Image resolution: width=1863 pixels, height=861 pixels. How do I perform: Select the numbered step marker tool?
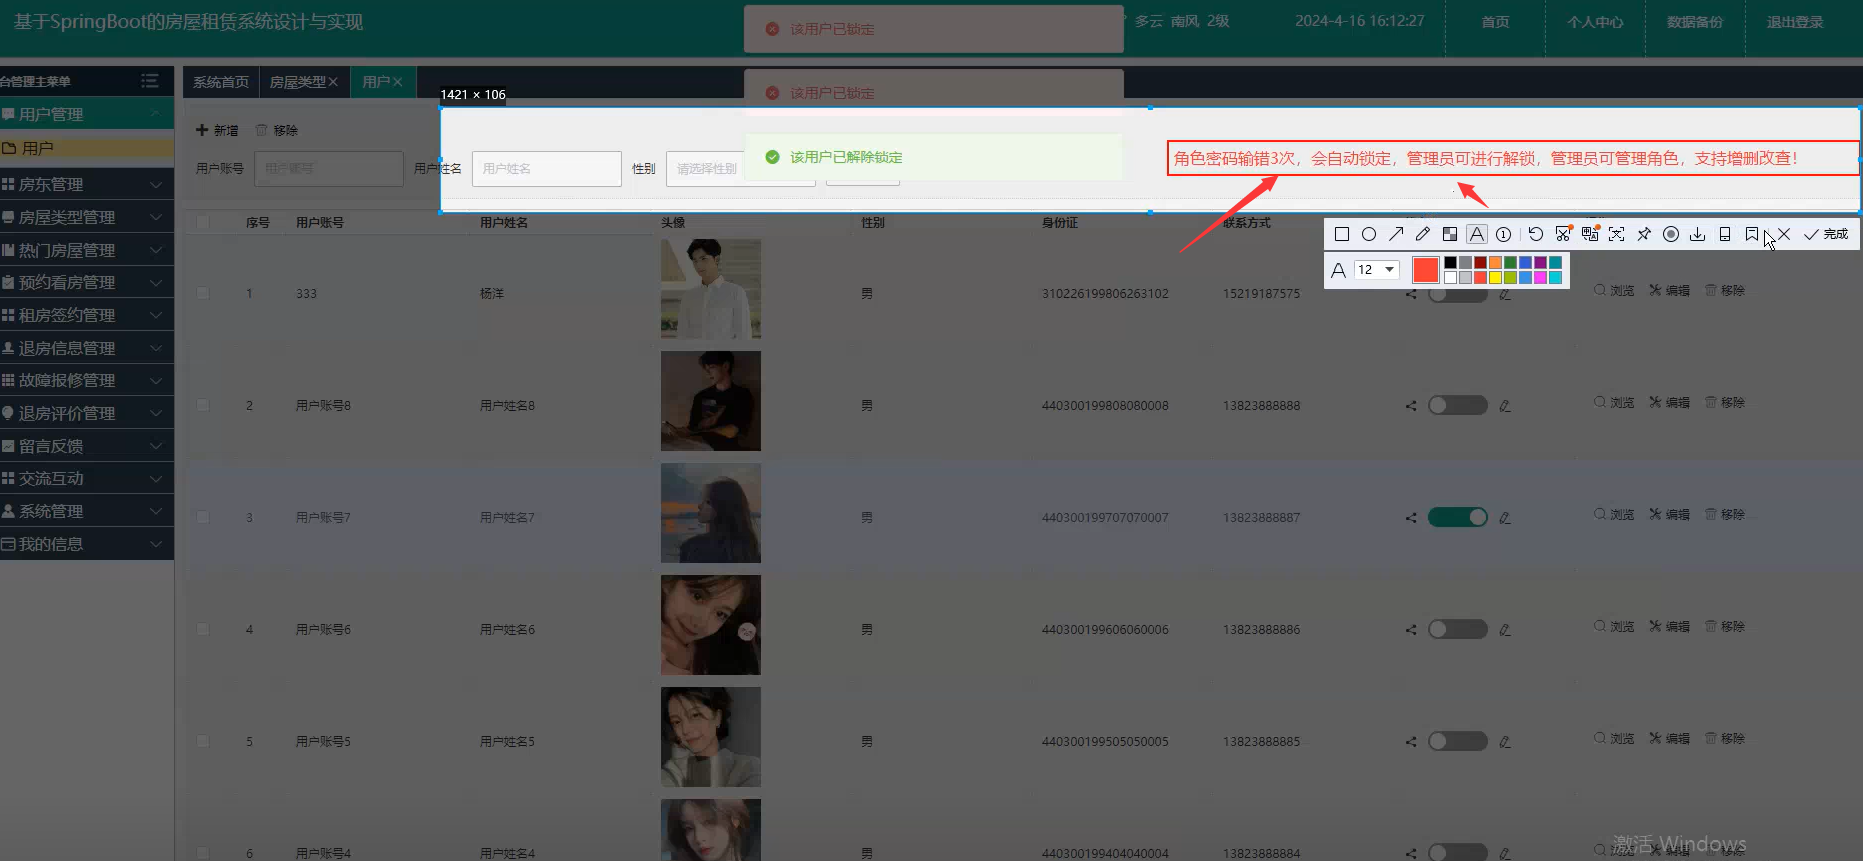(x=1503, y=234)
